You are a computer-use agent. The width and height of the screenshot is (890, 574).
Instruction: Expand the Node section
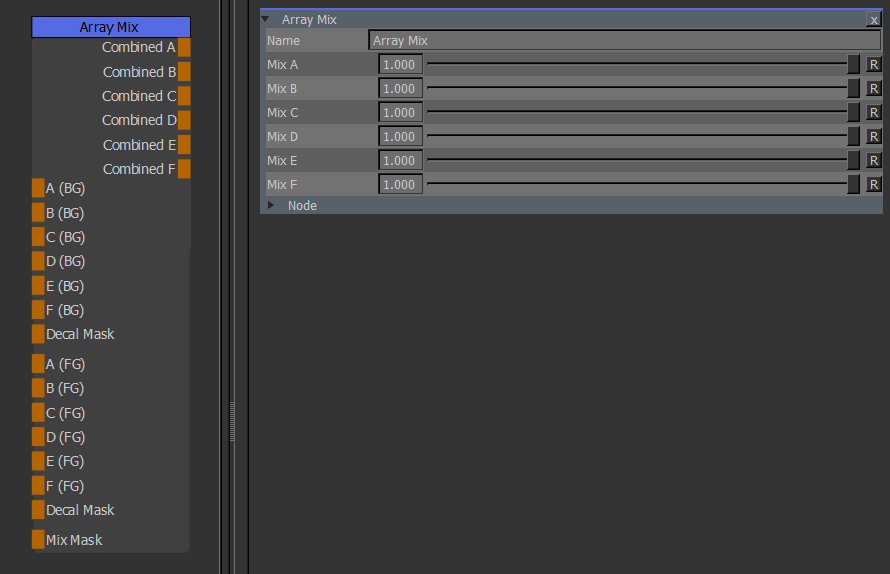(271, 205)
